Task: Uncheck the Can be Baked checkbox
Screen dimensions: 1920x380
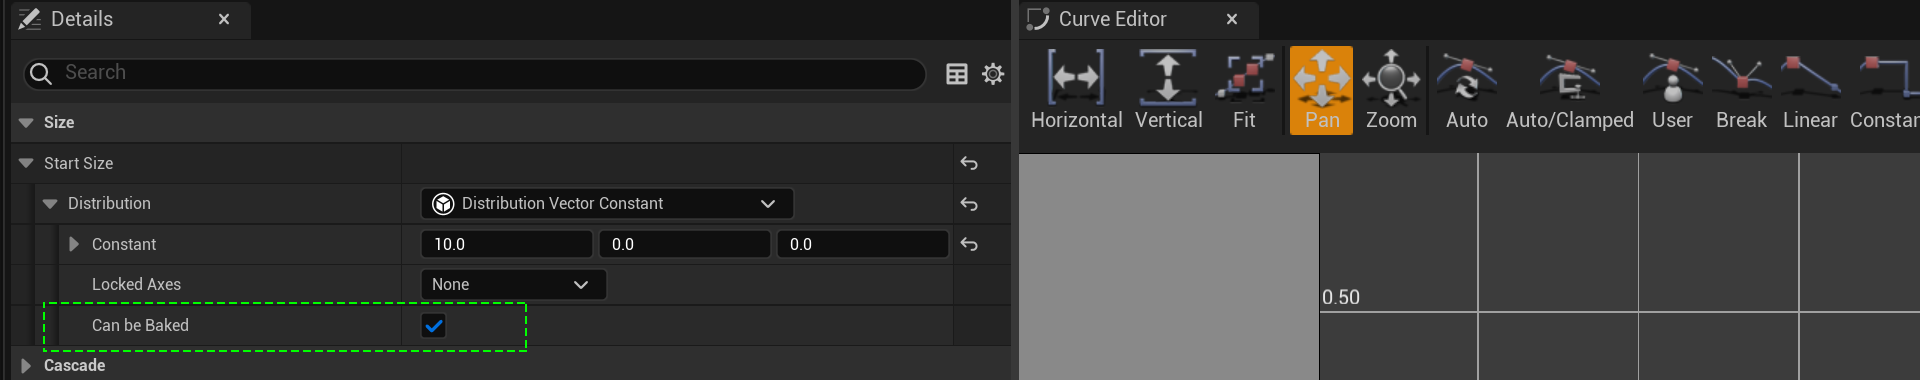Action: click(x=433, y=325)
